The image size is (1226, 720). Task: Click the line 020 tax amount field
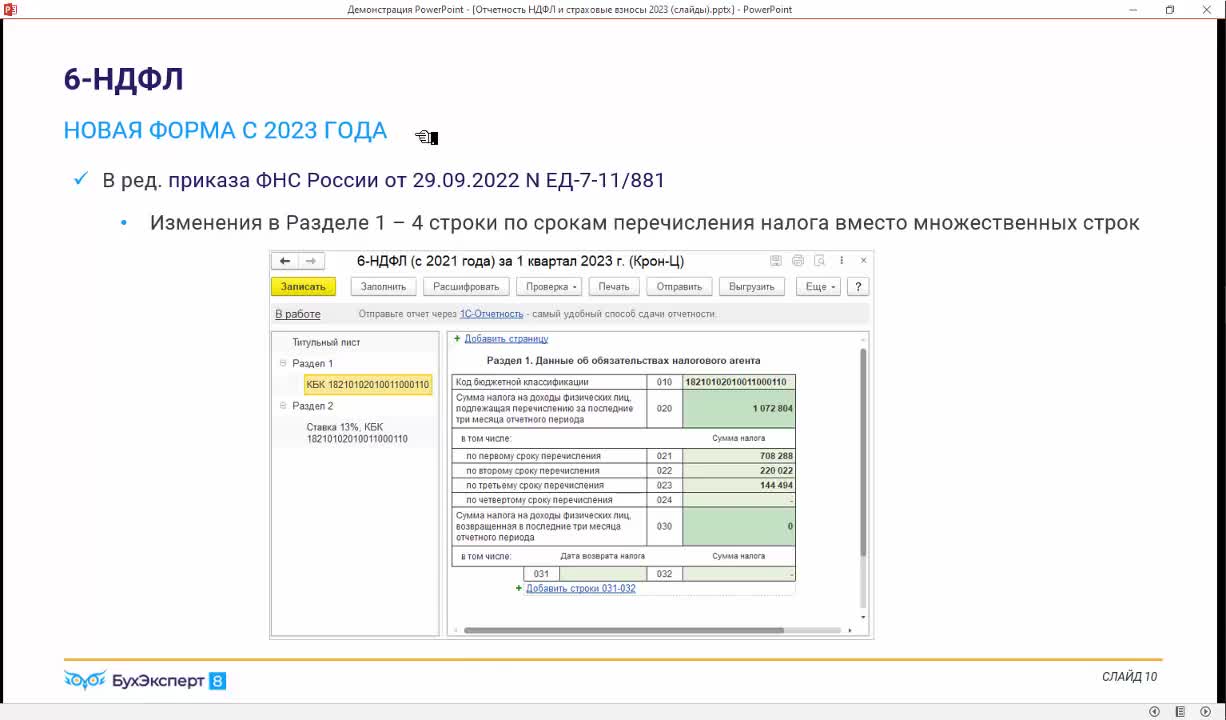[x=738, y=408]
